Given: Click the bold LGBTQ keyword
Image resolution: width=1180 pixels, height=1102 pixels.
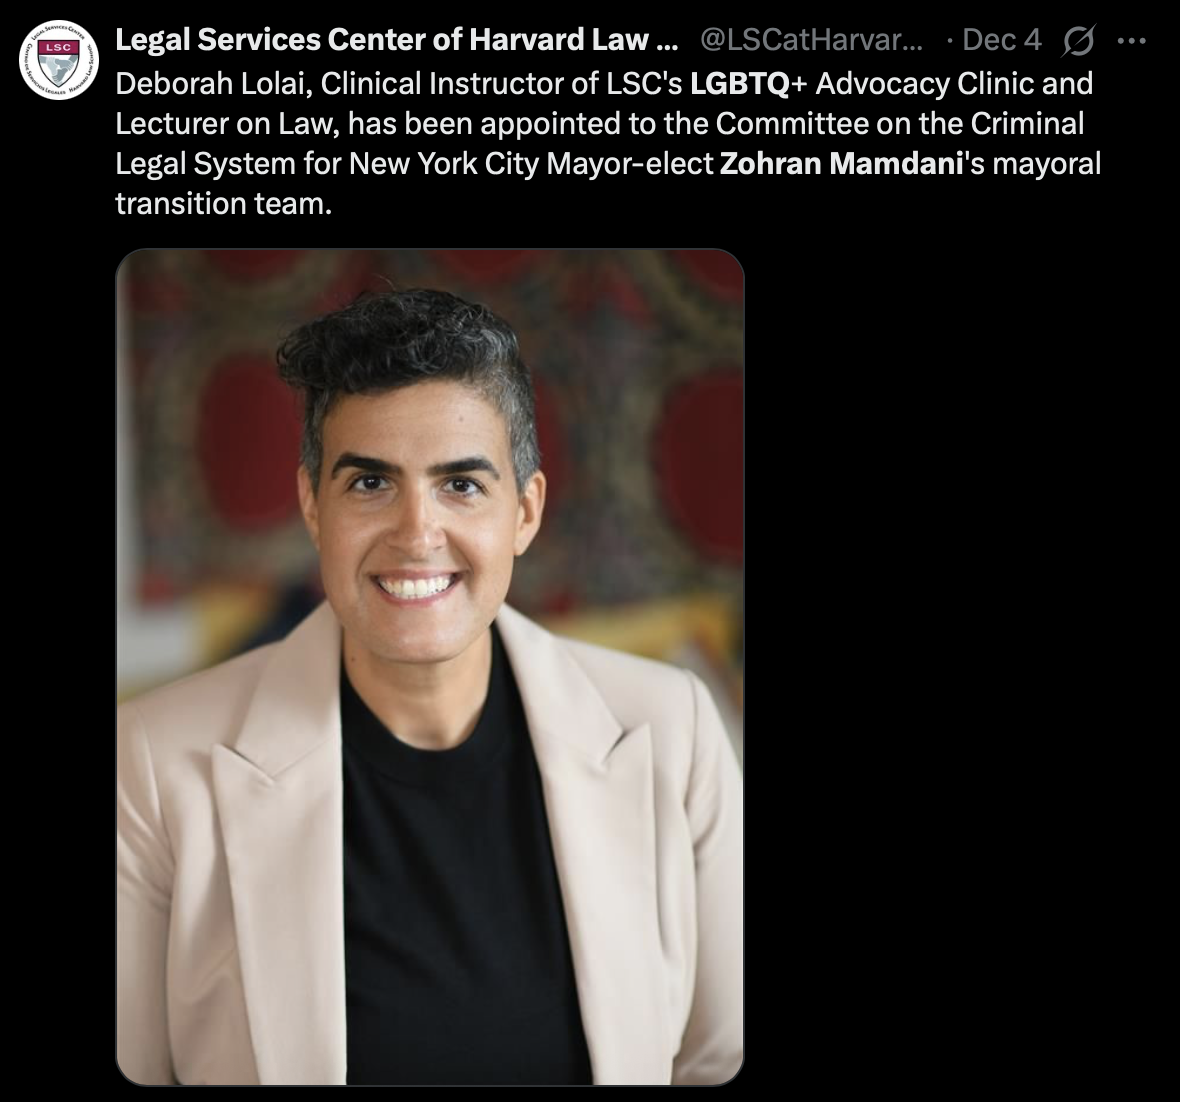Looking at the screenshot, I should [x=740, y=84].
